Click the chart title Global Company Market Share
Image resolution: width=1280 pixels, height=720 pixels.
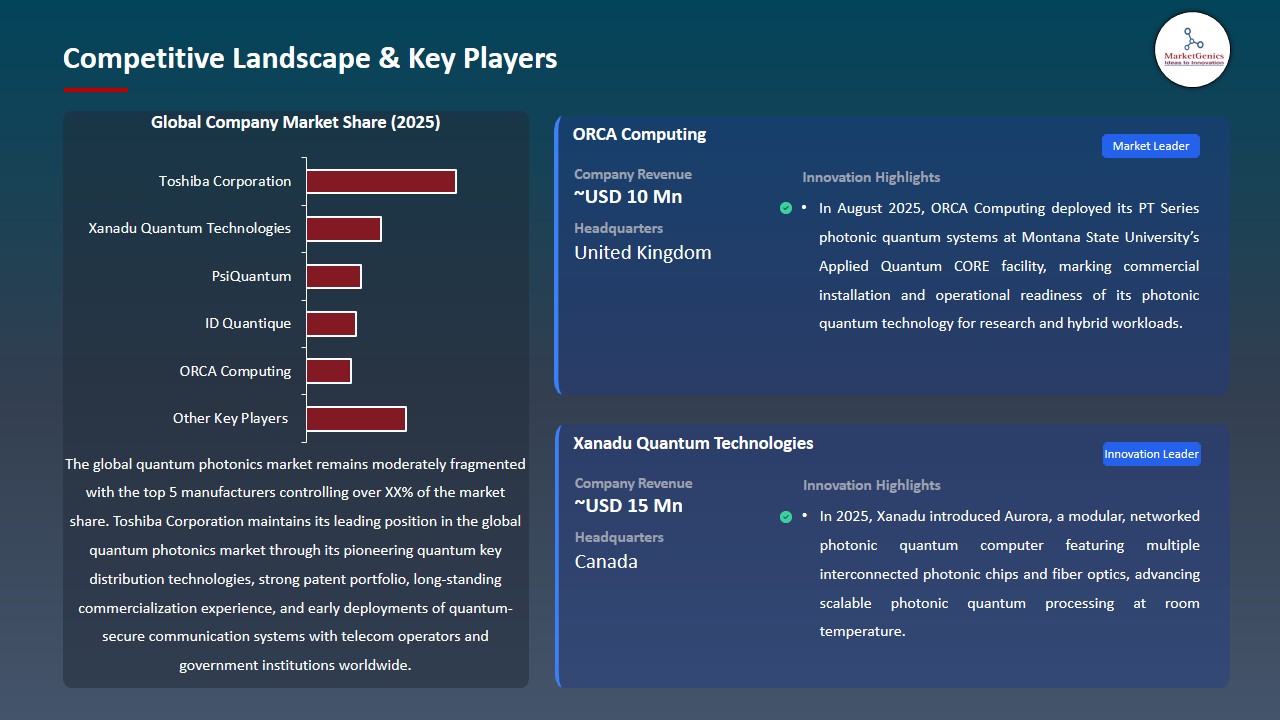[x=295, y=122]
